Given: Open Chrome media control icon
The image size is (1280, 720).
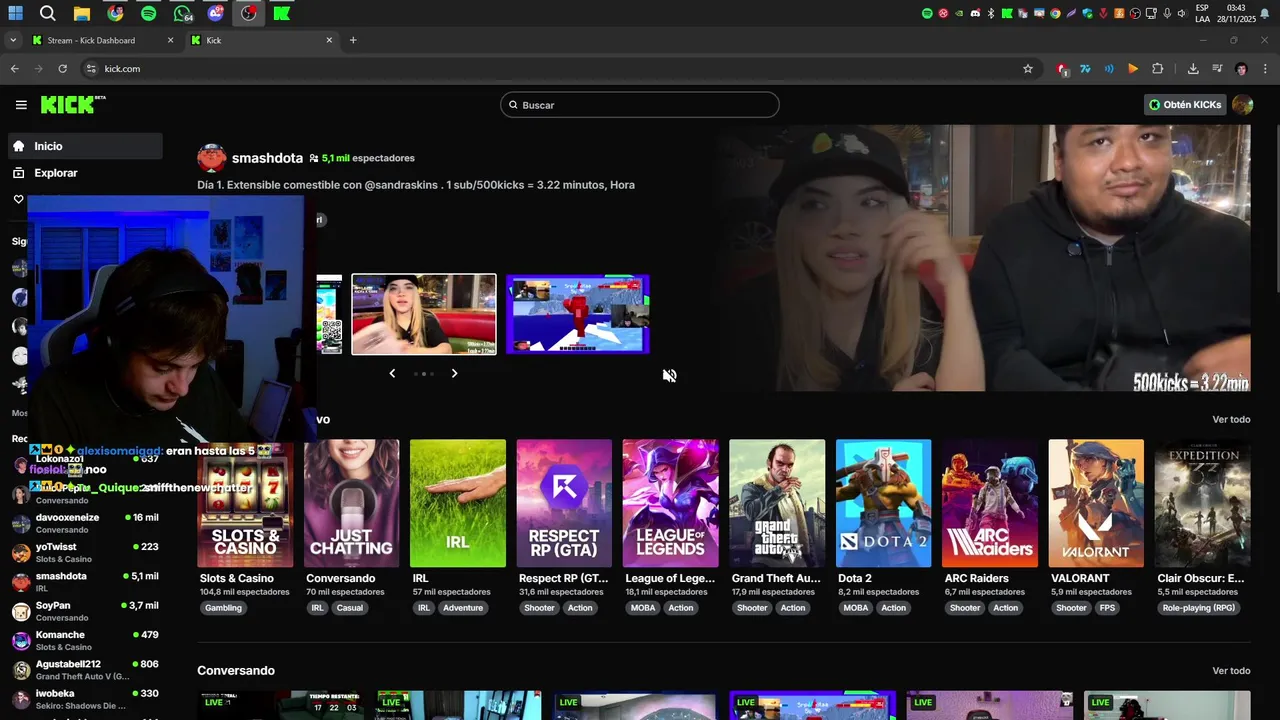Looking at the screenshot, I should tap(1217, 69).
